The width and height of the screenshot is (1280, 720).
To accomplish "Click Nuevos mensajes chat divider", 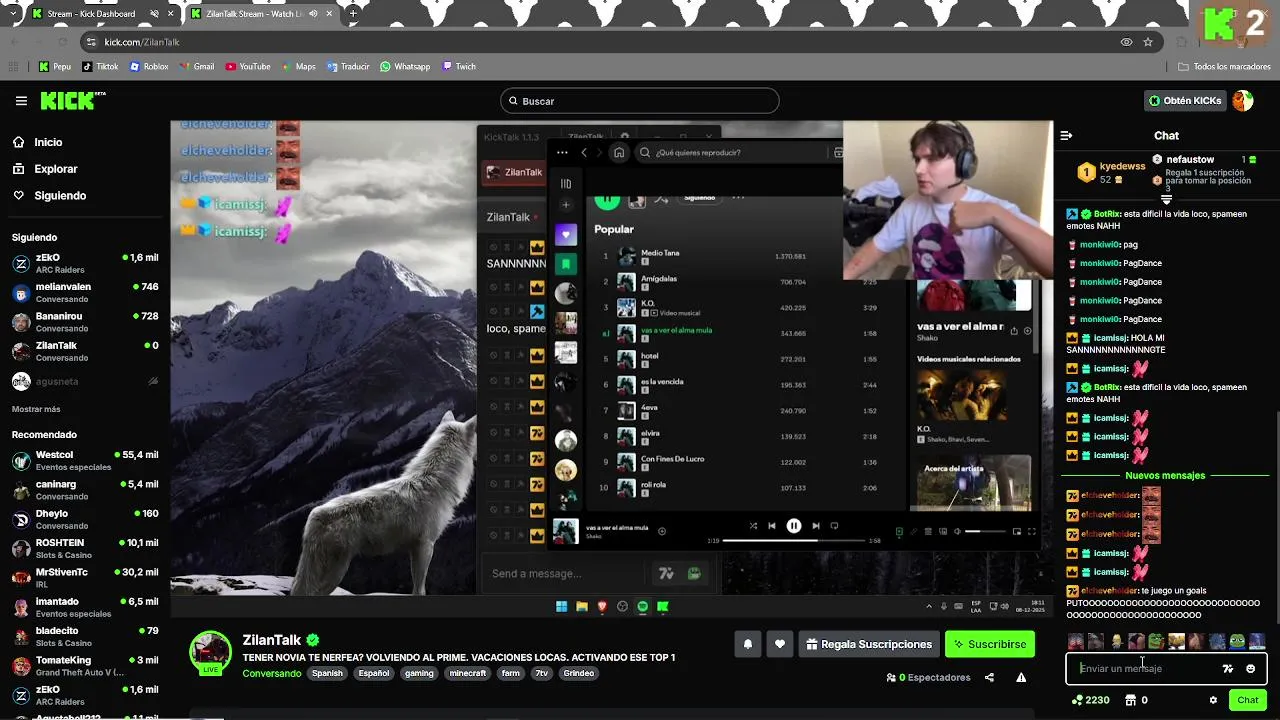I will [x=1165, y=476].
